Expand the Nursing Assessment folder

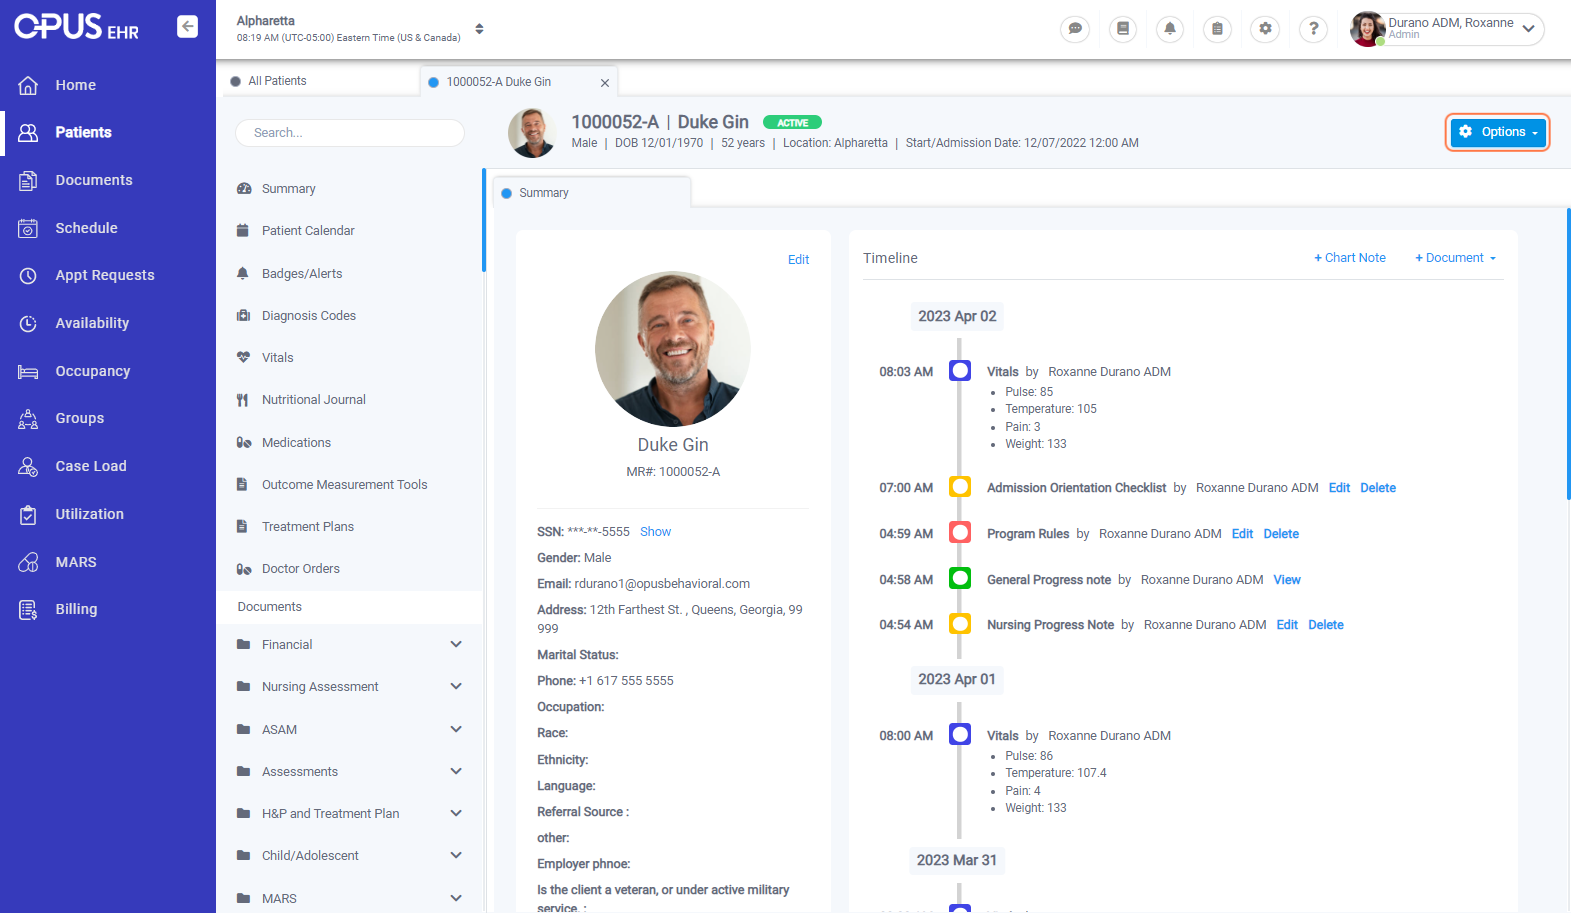(456, 687)
